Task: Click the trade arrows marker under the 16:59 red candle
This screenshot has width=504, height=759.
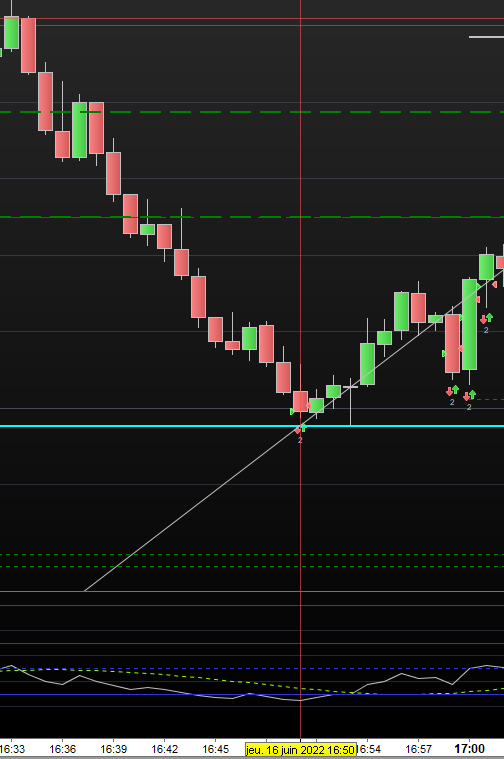Action: click(x=452, y=390)
